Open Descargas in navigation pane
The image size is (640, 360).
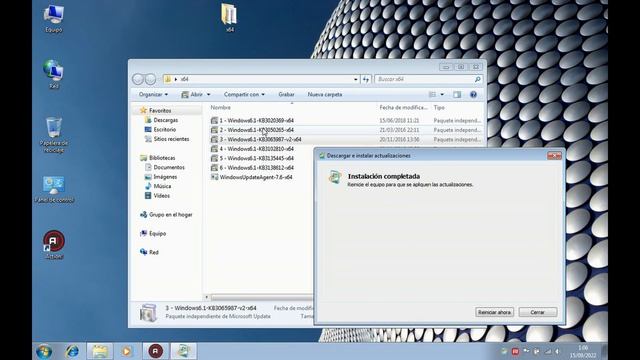(x=161, y=120)
